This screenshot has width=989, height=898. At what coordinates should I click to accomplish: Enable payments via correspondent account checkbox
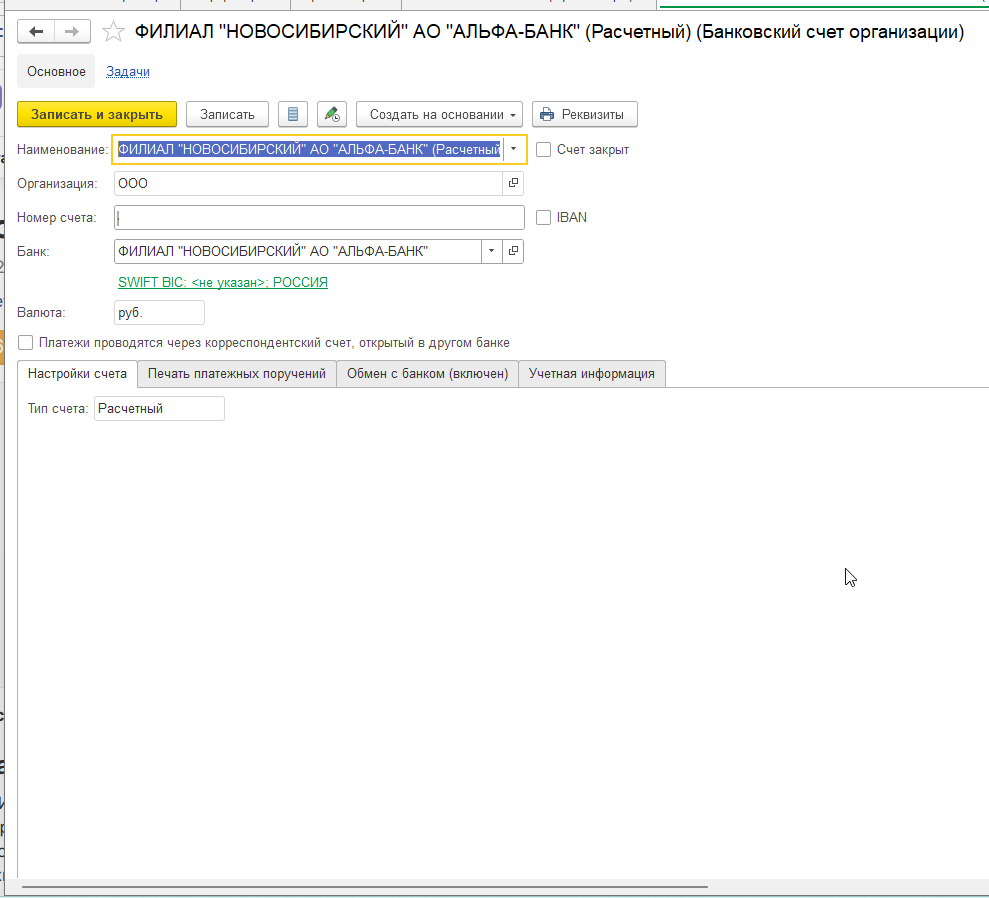tap(25, 342)
